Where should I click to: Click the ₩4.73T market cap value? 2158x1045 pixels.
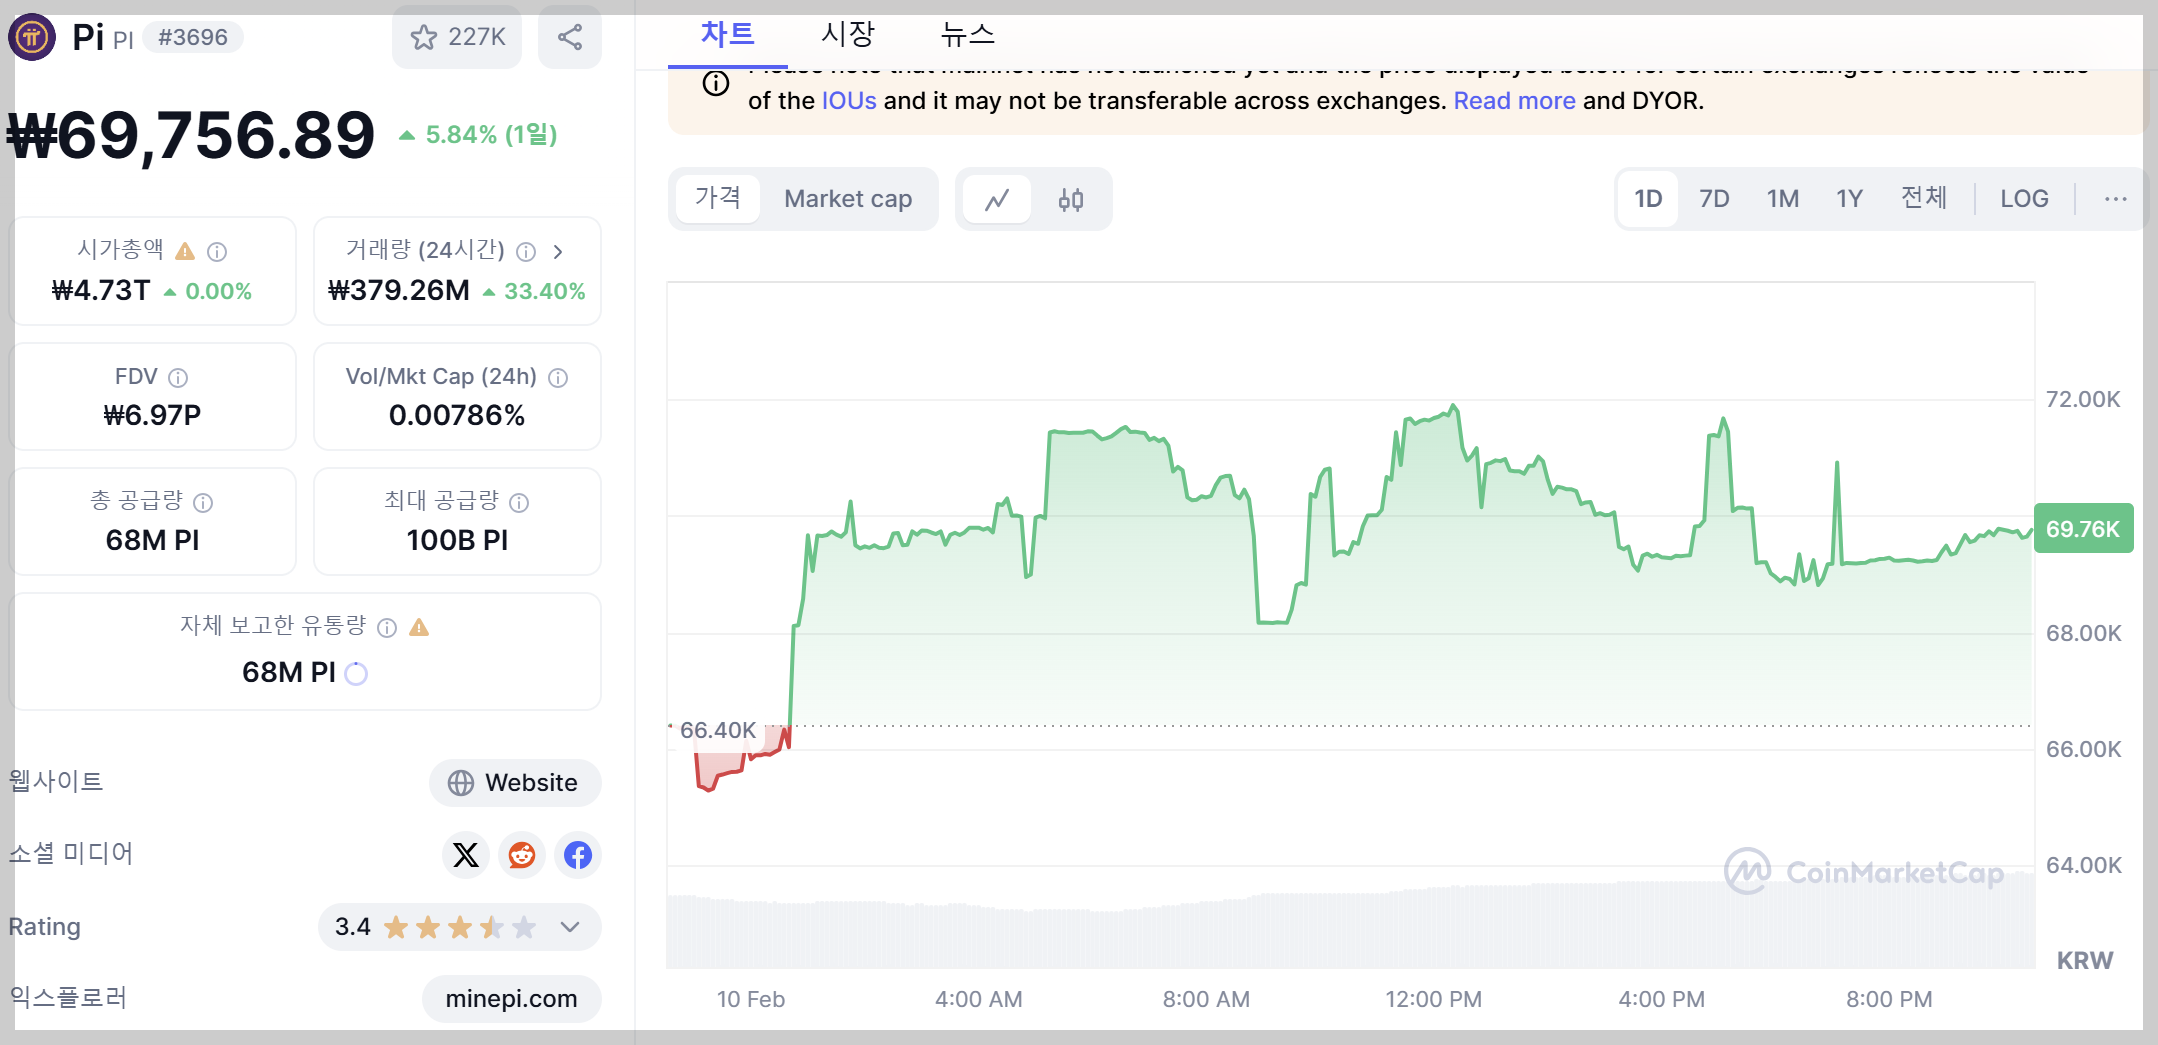[x=100, y=291]
